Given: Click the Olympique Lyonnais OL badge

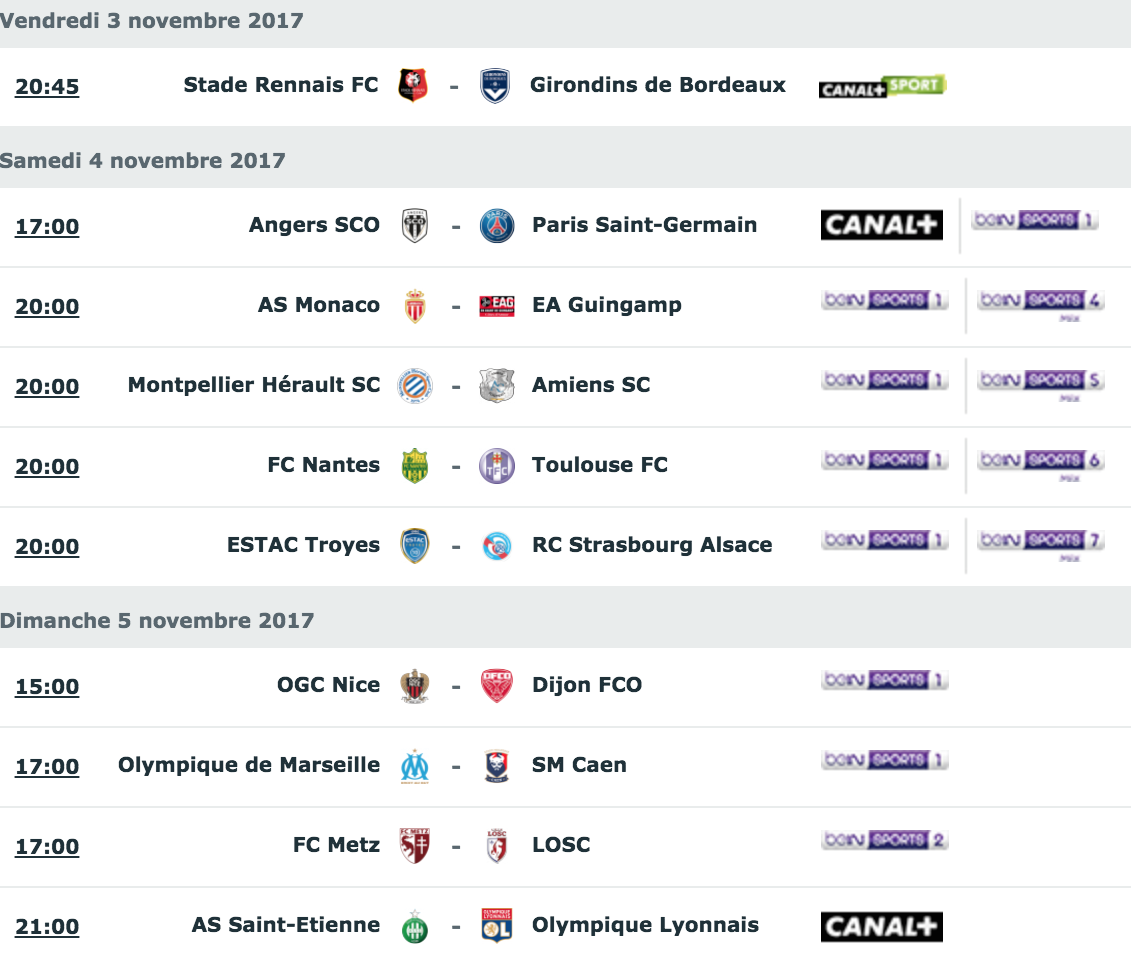Looking at the screenshot, I should [497, 925].
